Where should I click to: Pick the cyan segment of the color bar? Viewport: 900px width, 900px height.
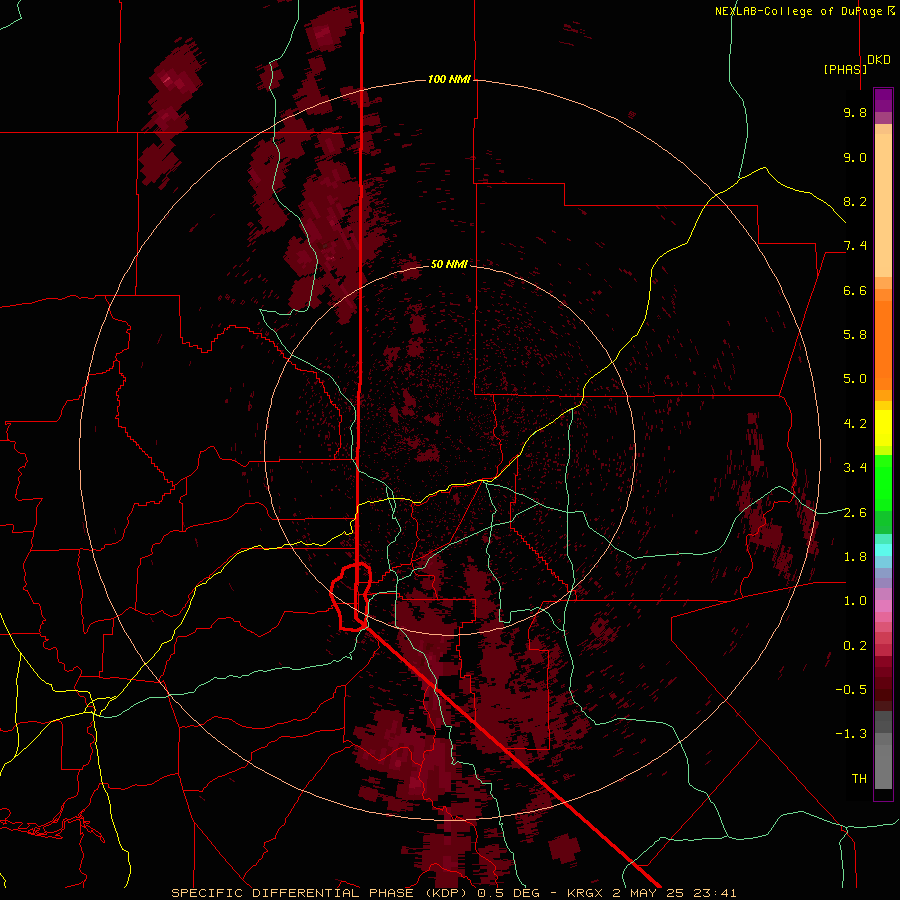coord(883,550)
